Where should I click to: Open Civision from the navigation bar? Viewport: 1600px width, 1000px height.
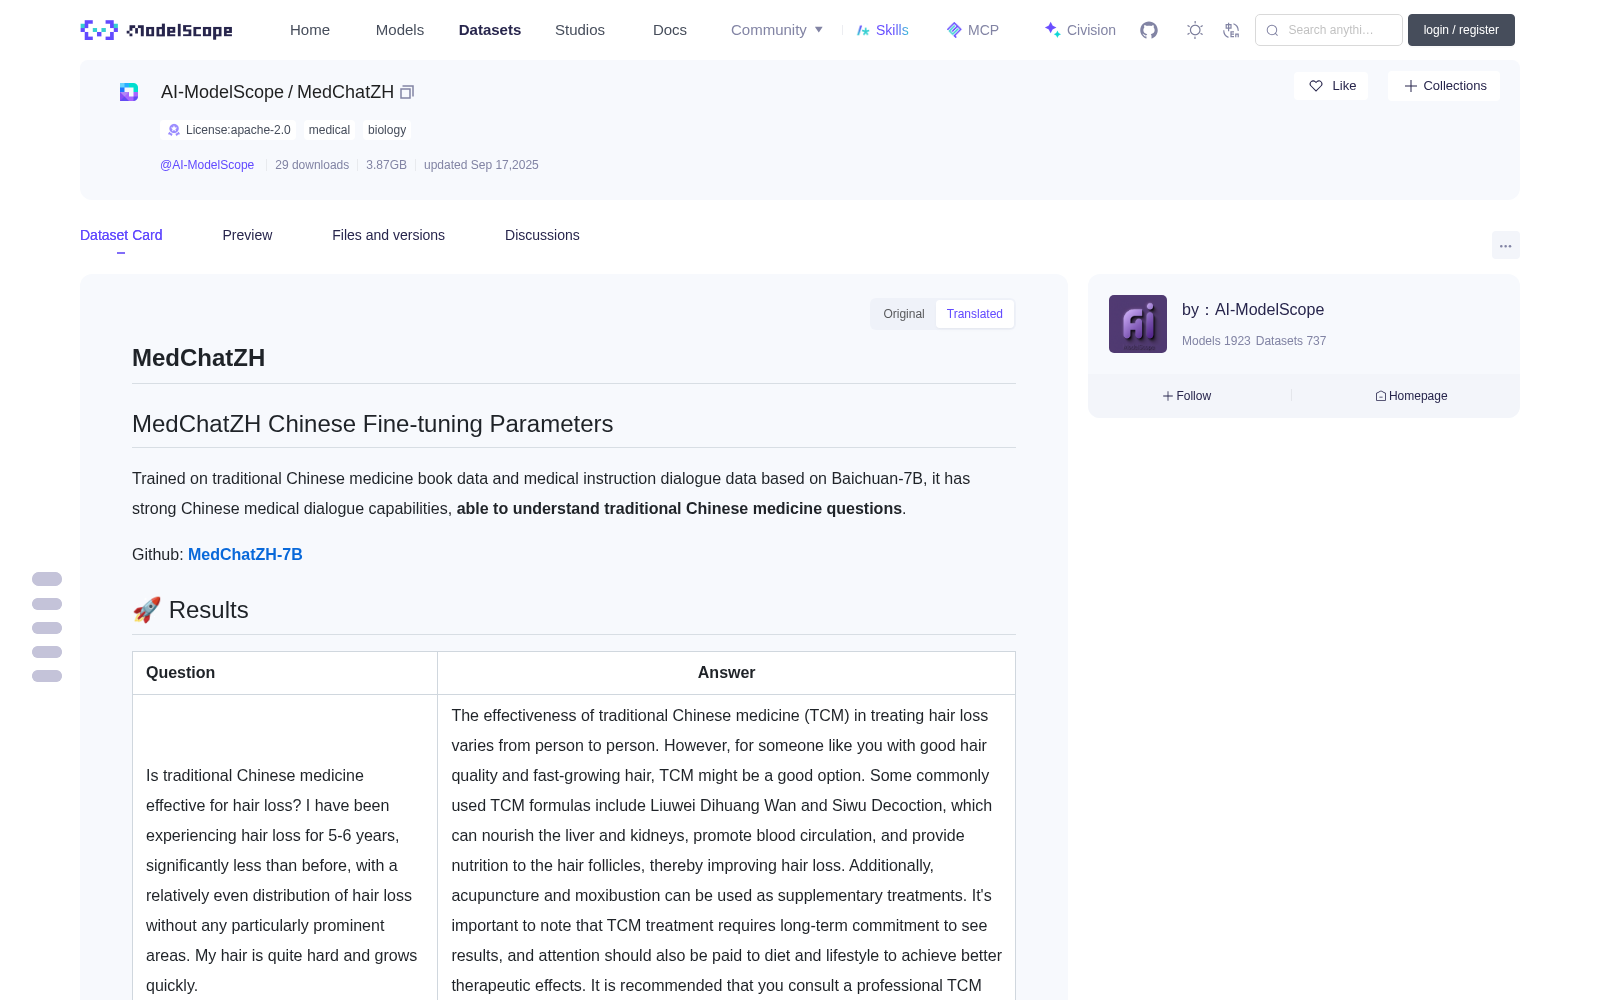point(1080,30)
